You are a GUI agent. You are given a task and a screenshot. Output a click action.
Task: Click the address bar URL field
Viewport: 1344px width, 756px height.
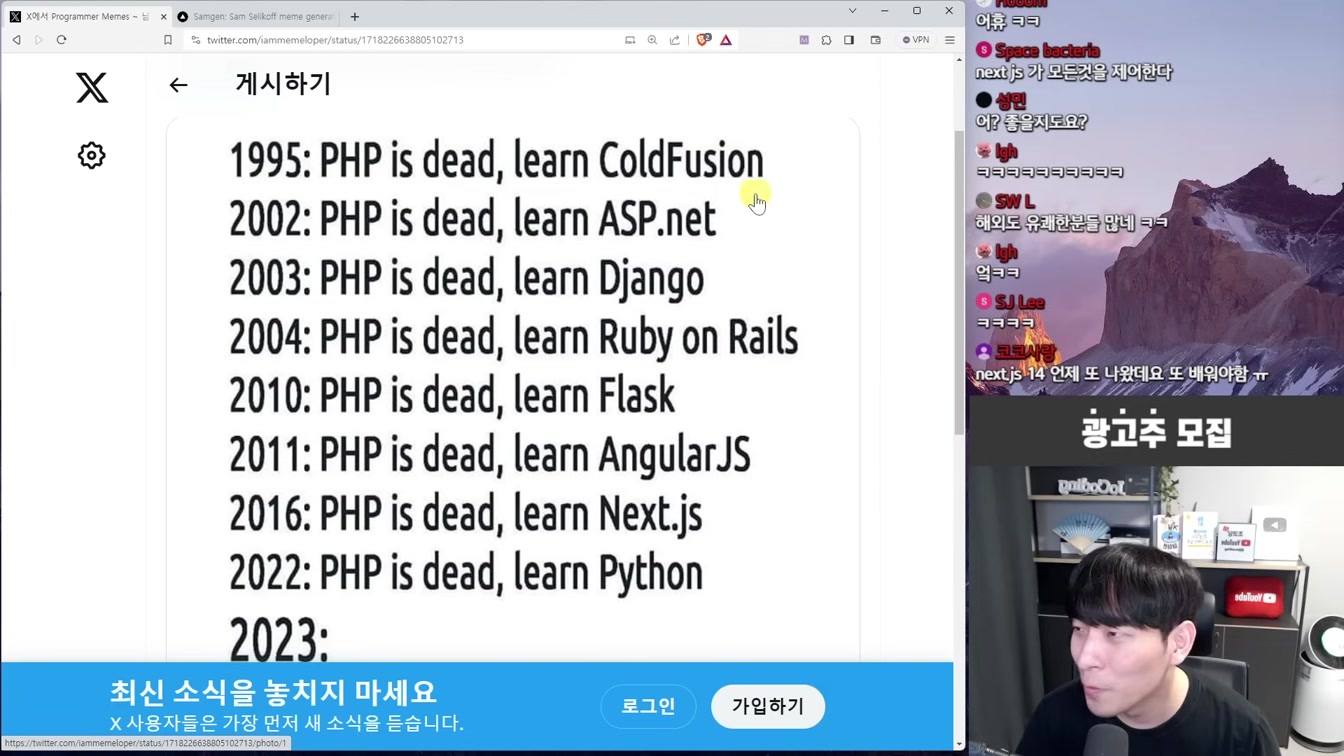[x=410, y=40]
